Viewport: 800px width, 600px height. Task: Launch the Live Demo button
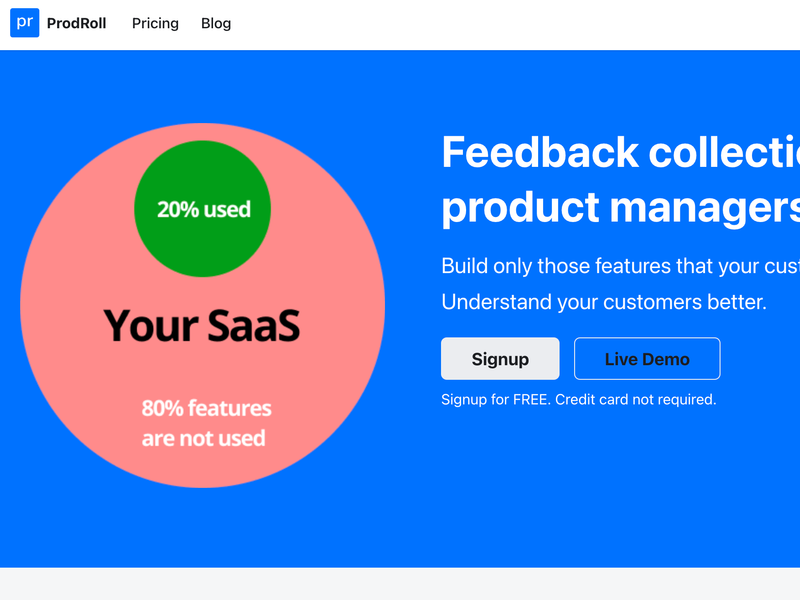[x=647, y=359]
